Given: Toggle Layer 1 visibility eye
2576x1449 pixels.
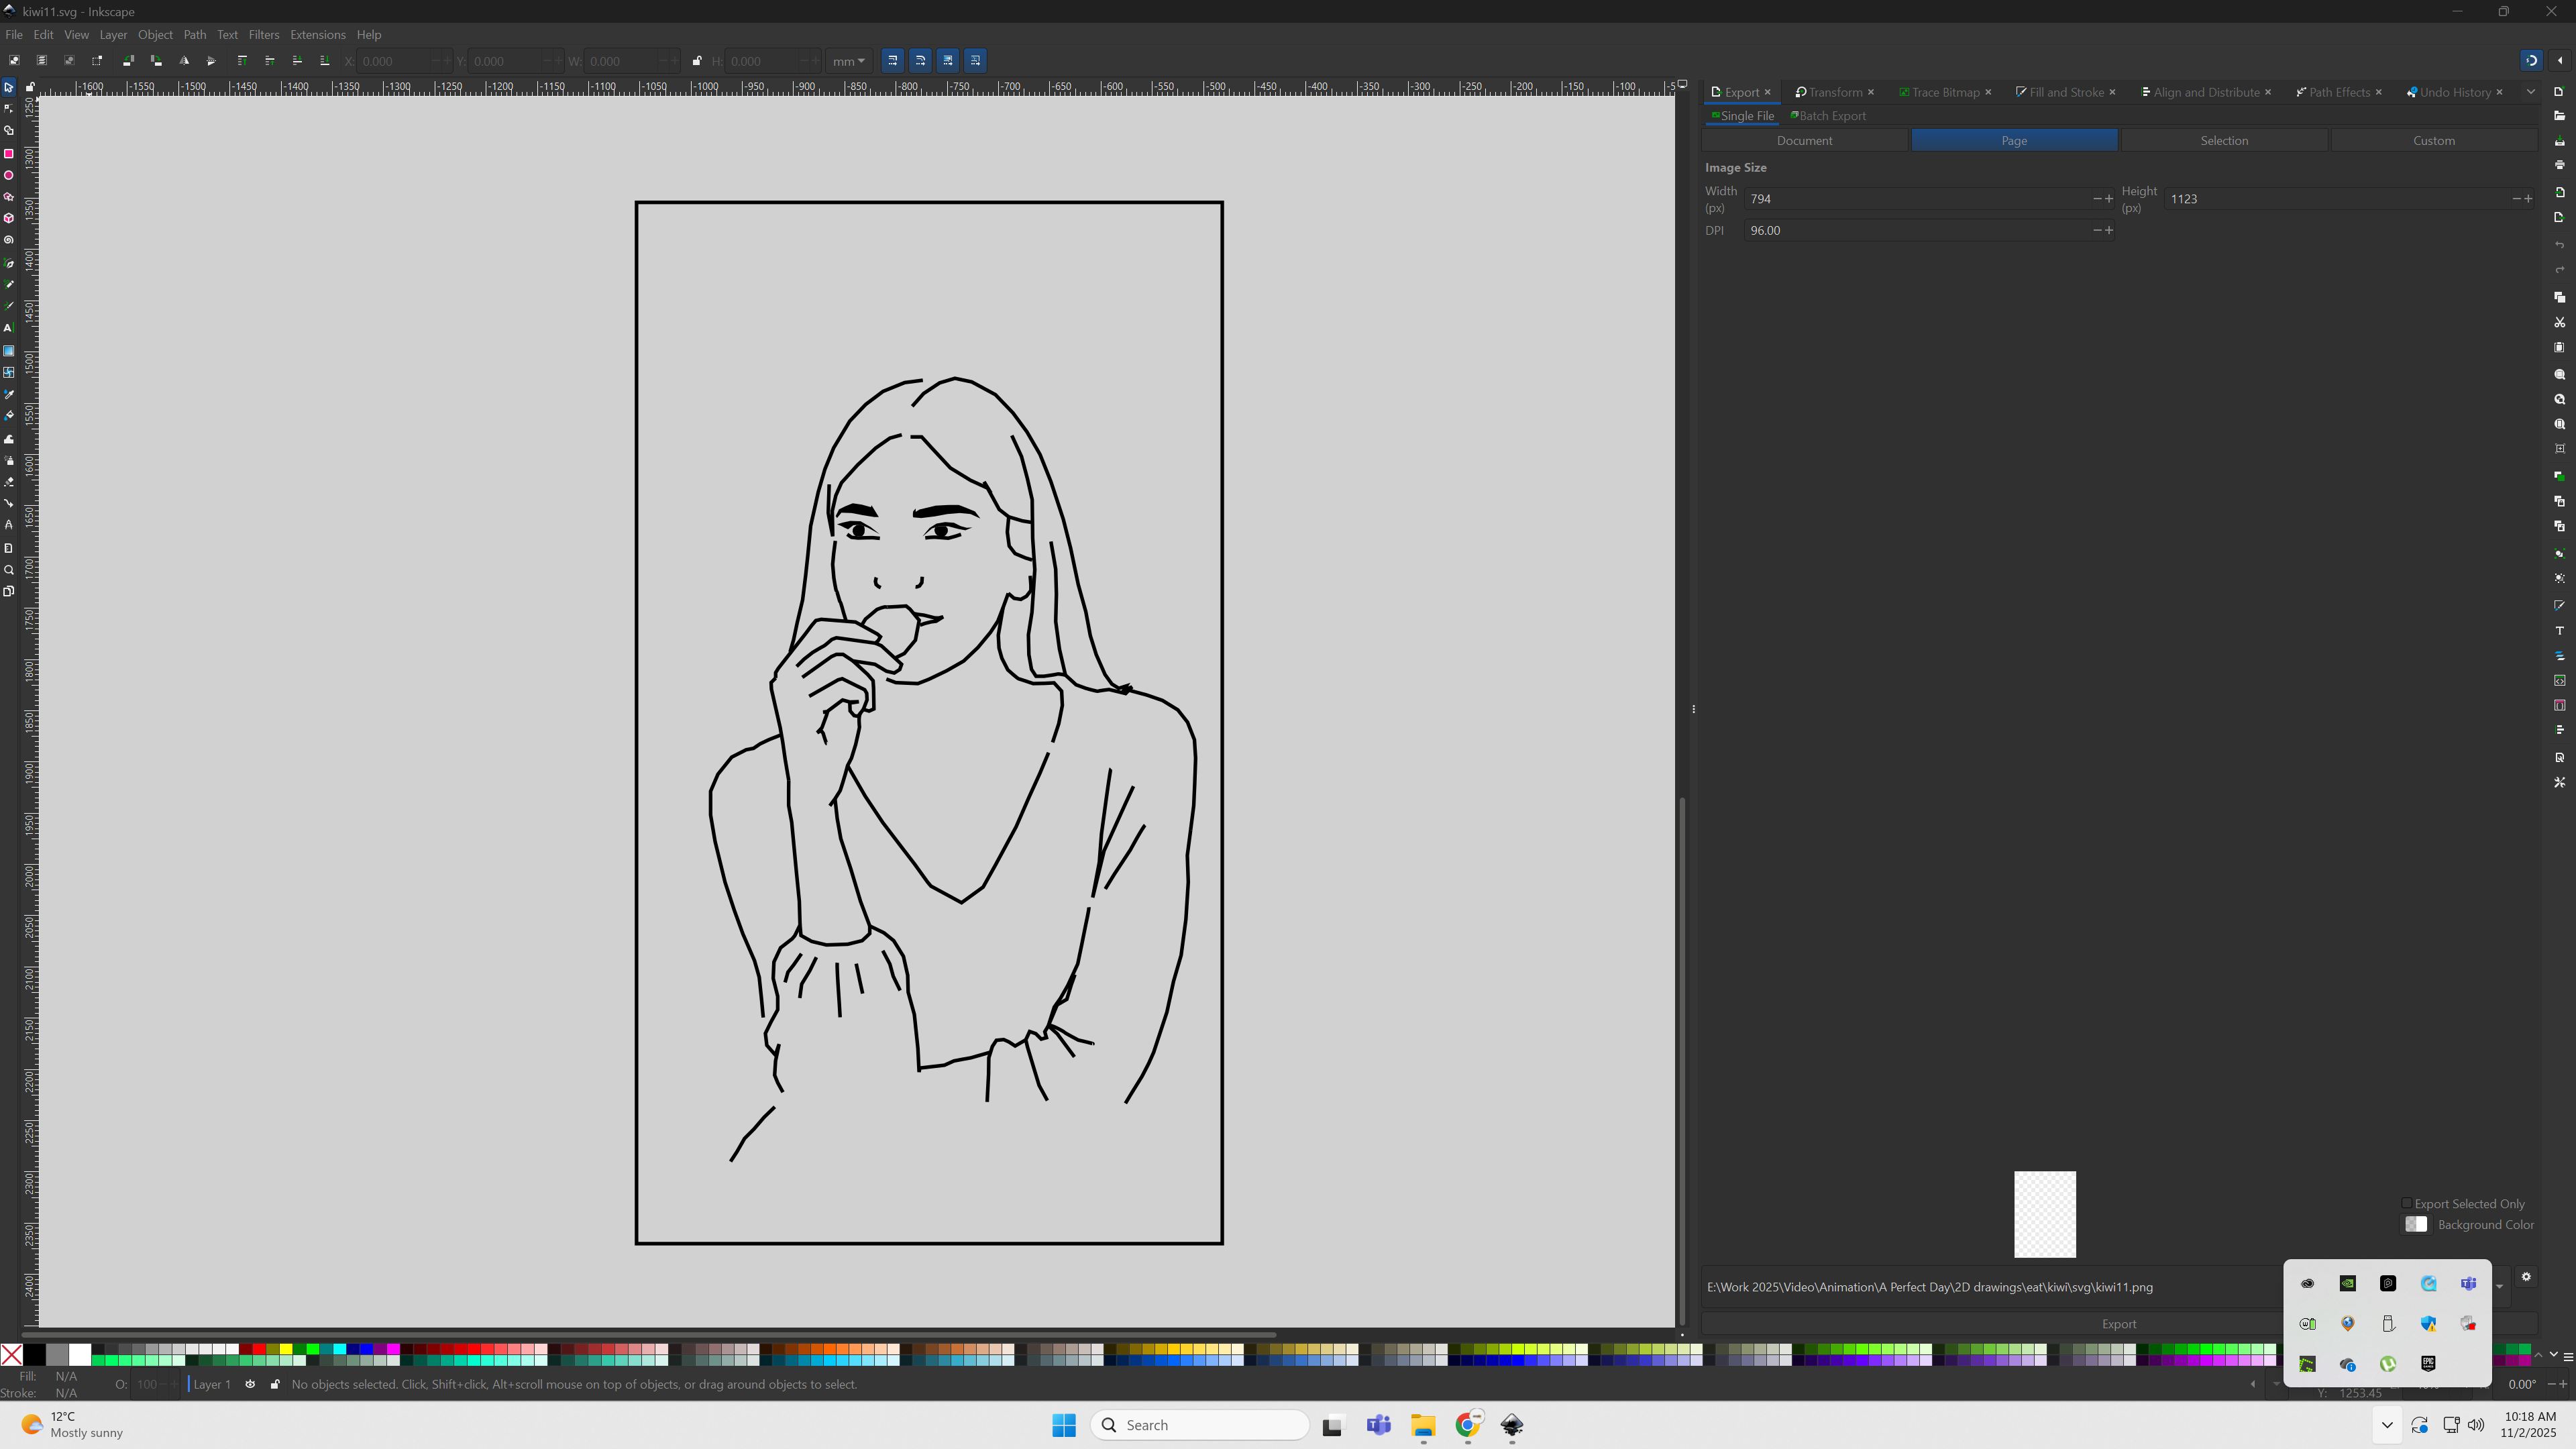Looking at the screenshot, I should pos(250,1384).
